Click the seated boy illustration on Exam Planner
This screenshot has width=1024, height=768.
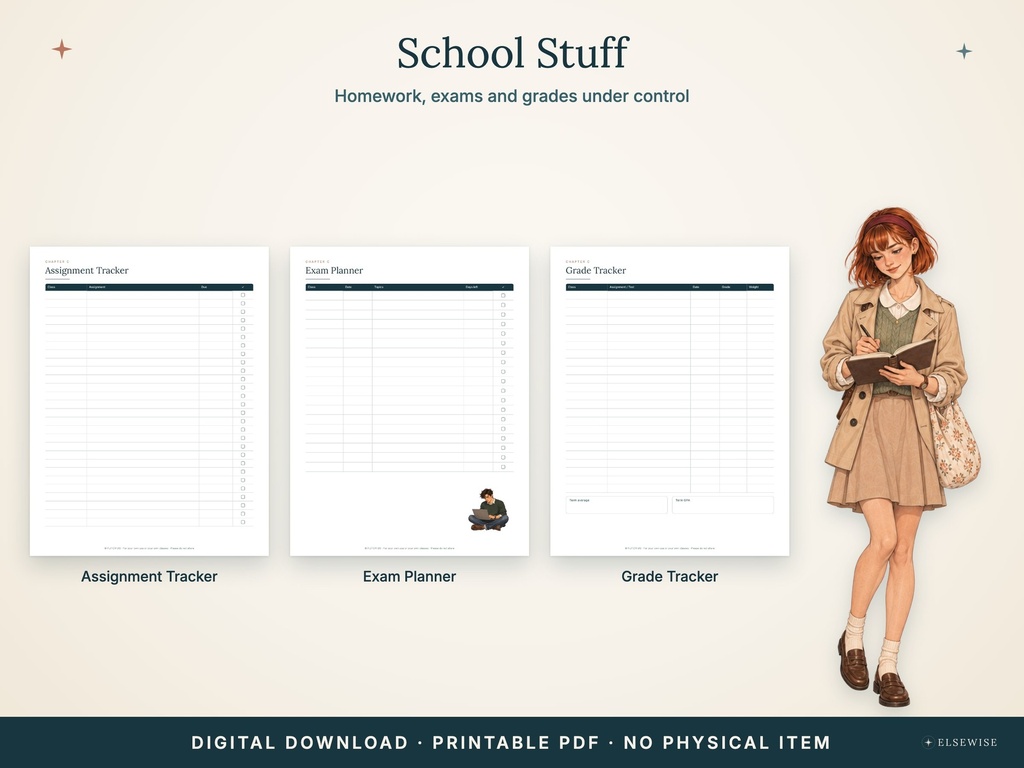click(488, 509)
